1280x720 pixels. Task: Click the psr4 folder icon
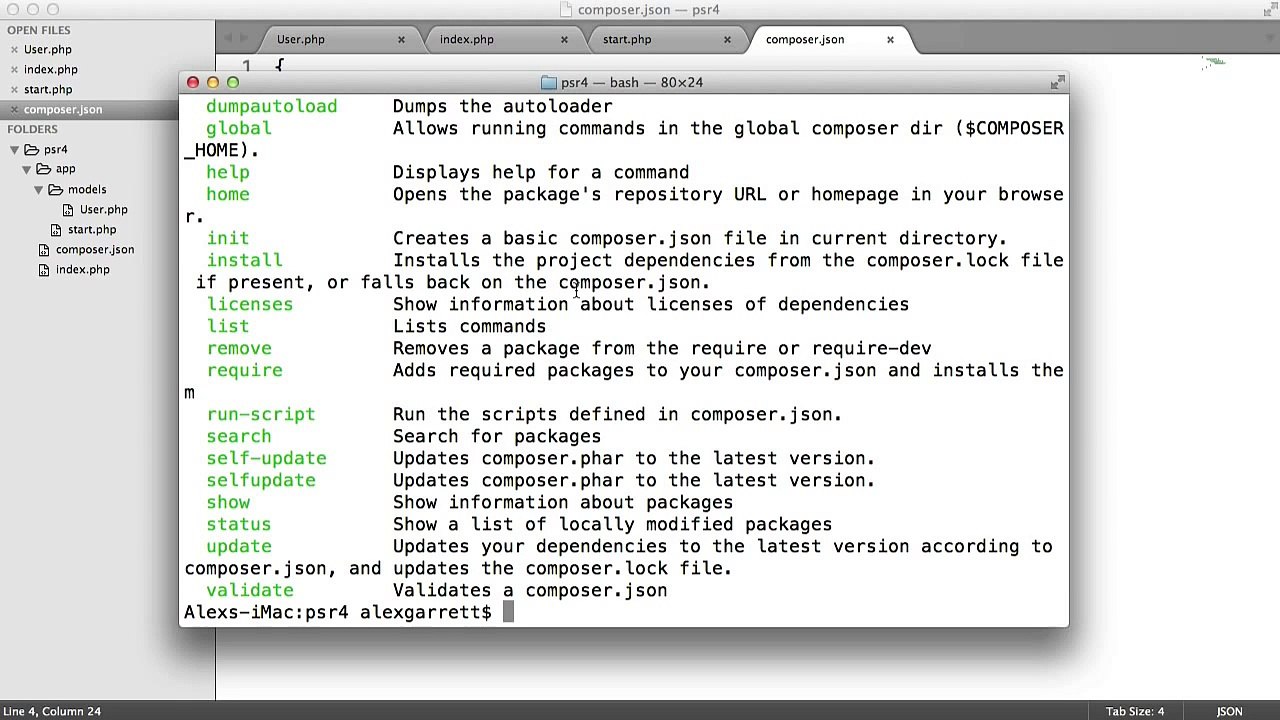tap(31, 149)
